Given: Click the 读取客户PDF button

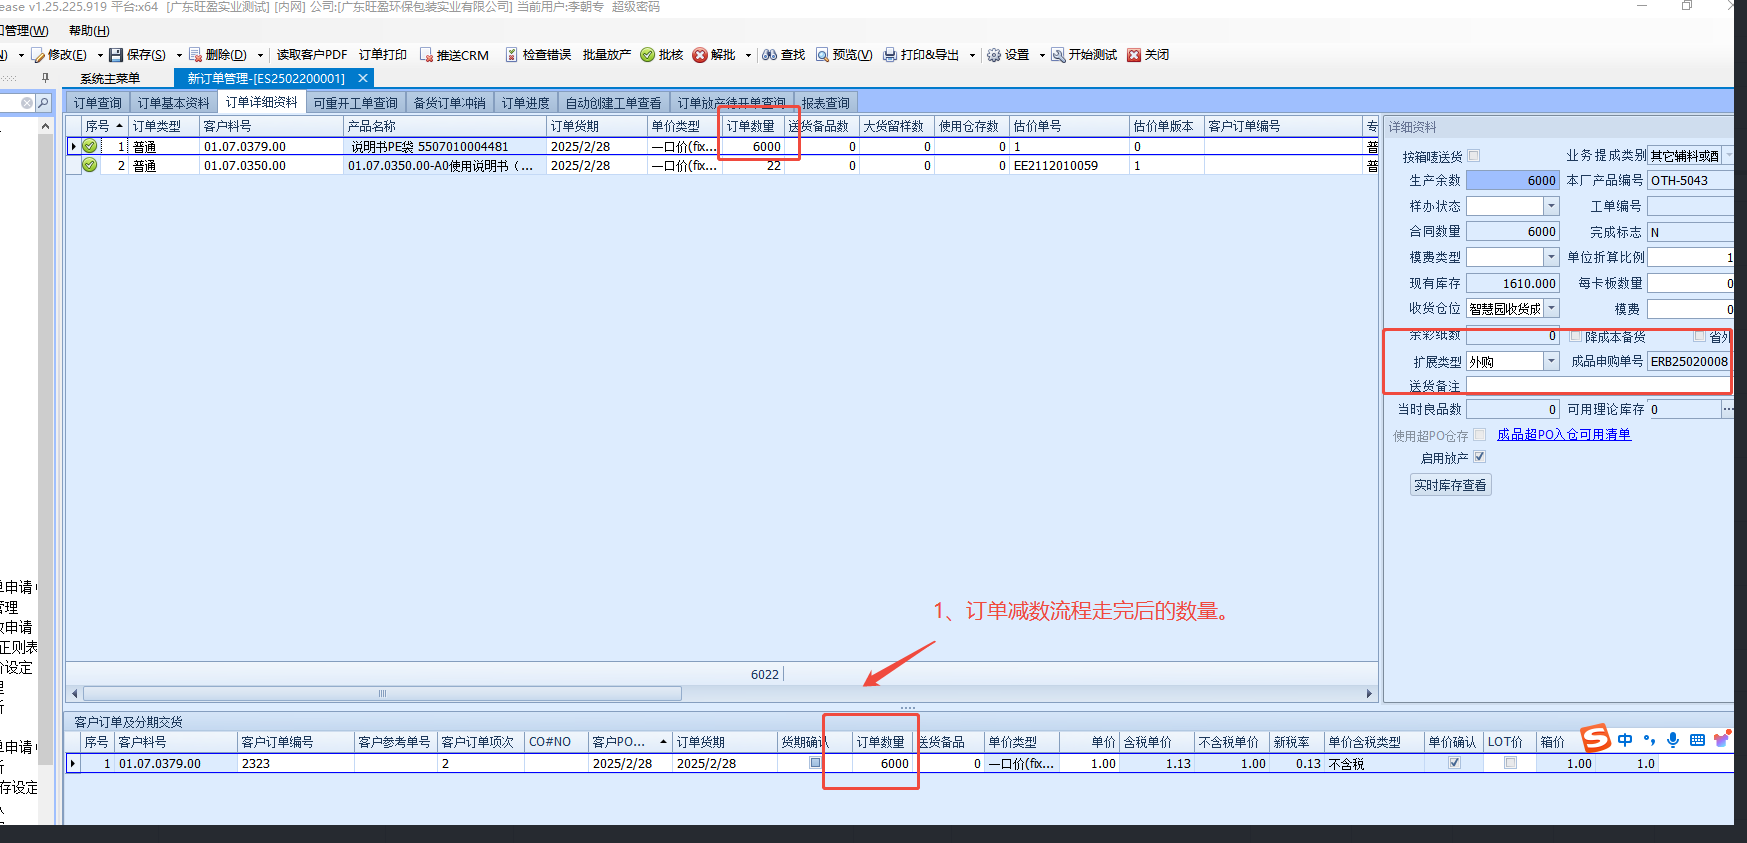Looking at the screenshot, I should click(312, 55).
